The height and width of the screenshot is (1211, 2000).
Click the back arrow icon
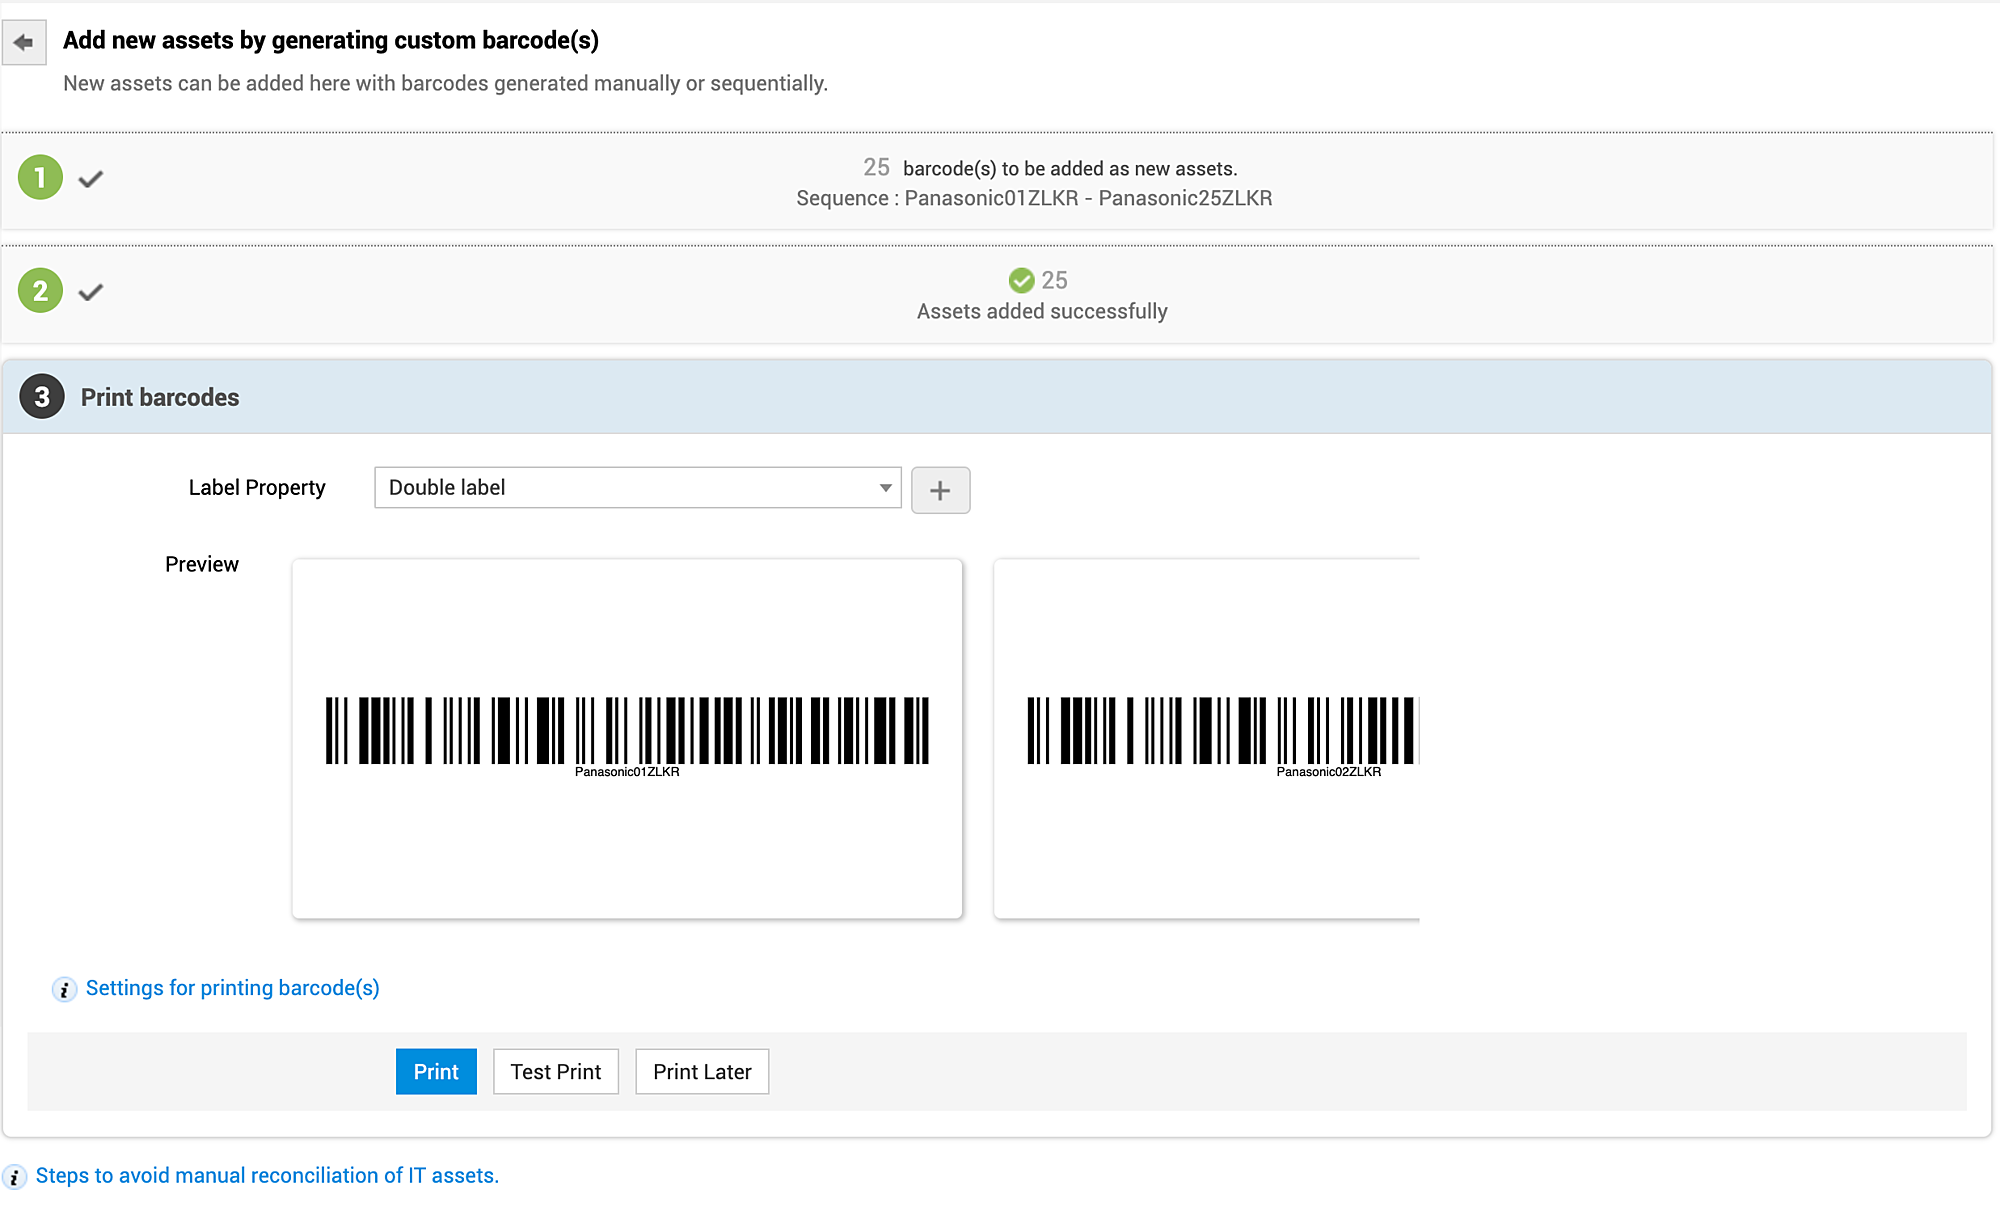(24, 42)
